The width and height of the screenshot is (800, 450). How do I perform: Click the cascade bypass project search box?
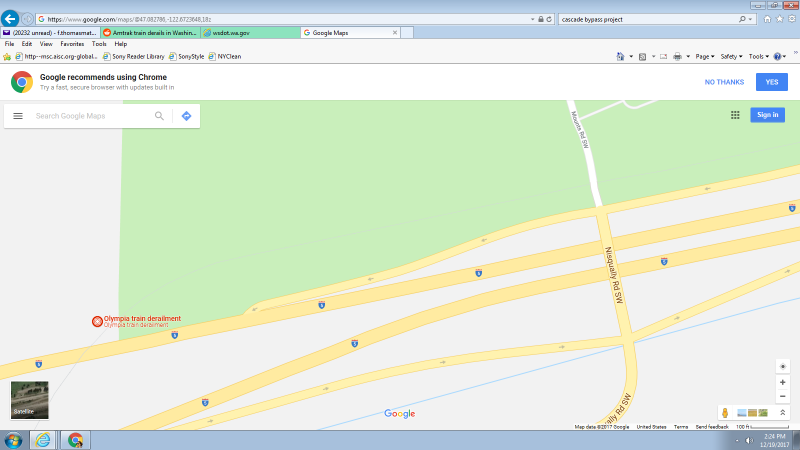(x=648, y=19)
